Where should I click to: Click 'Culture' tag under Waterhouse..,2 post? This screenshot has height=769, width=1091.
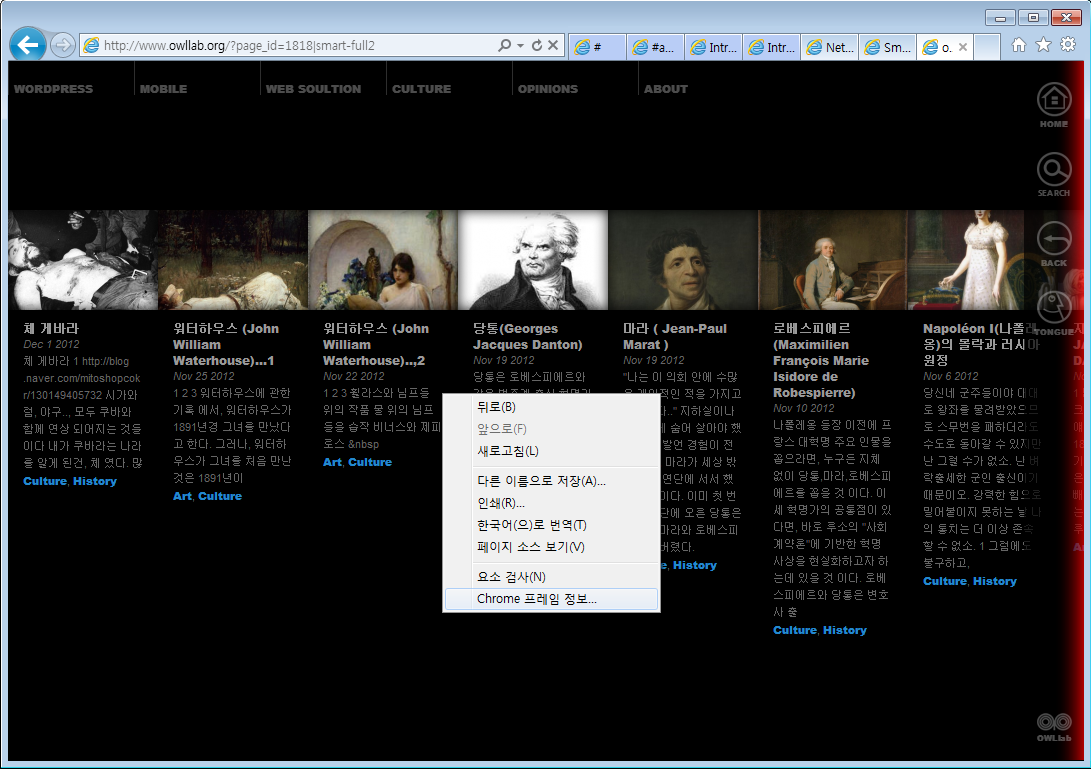click(x=370, y=462)
